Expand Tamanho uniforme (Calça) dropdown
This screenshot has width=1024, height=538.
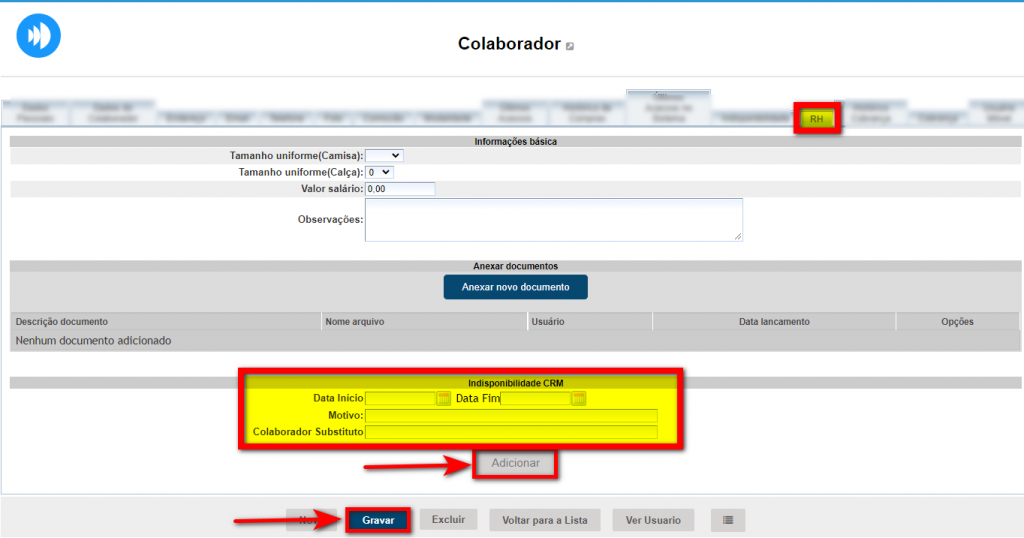(379, 172)
